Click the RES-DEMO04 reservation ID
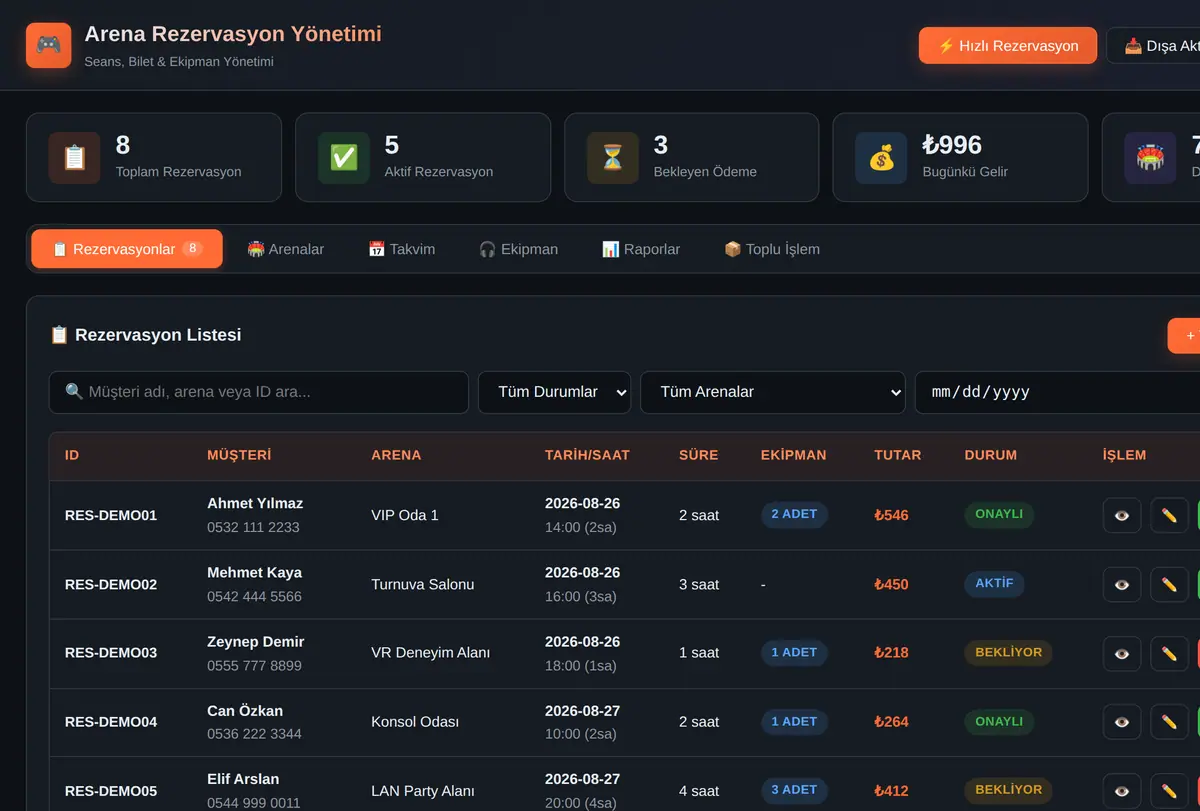 click(x=111, y=722)
